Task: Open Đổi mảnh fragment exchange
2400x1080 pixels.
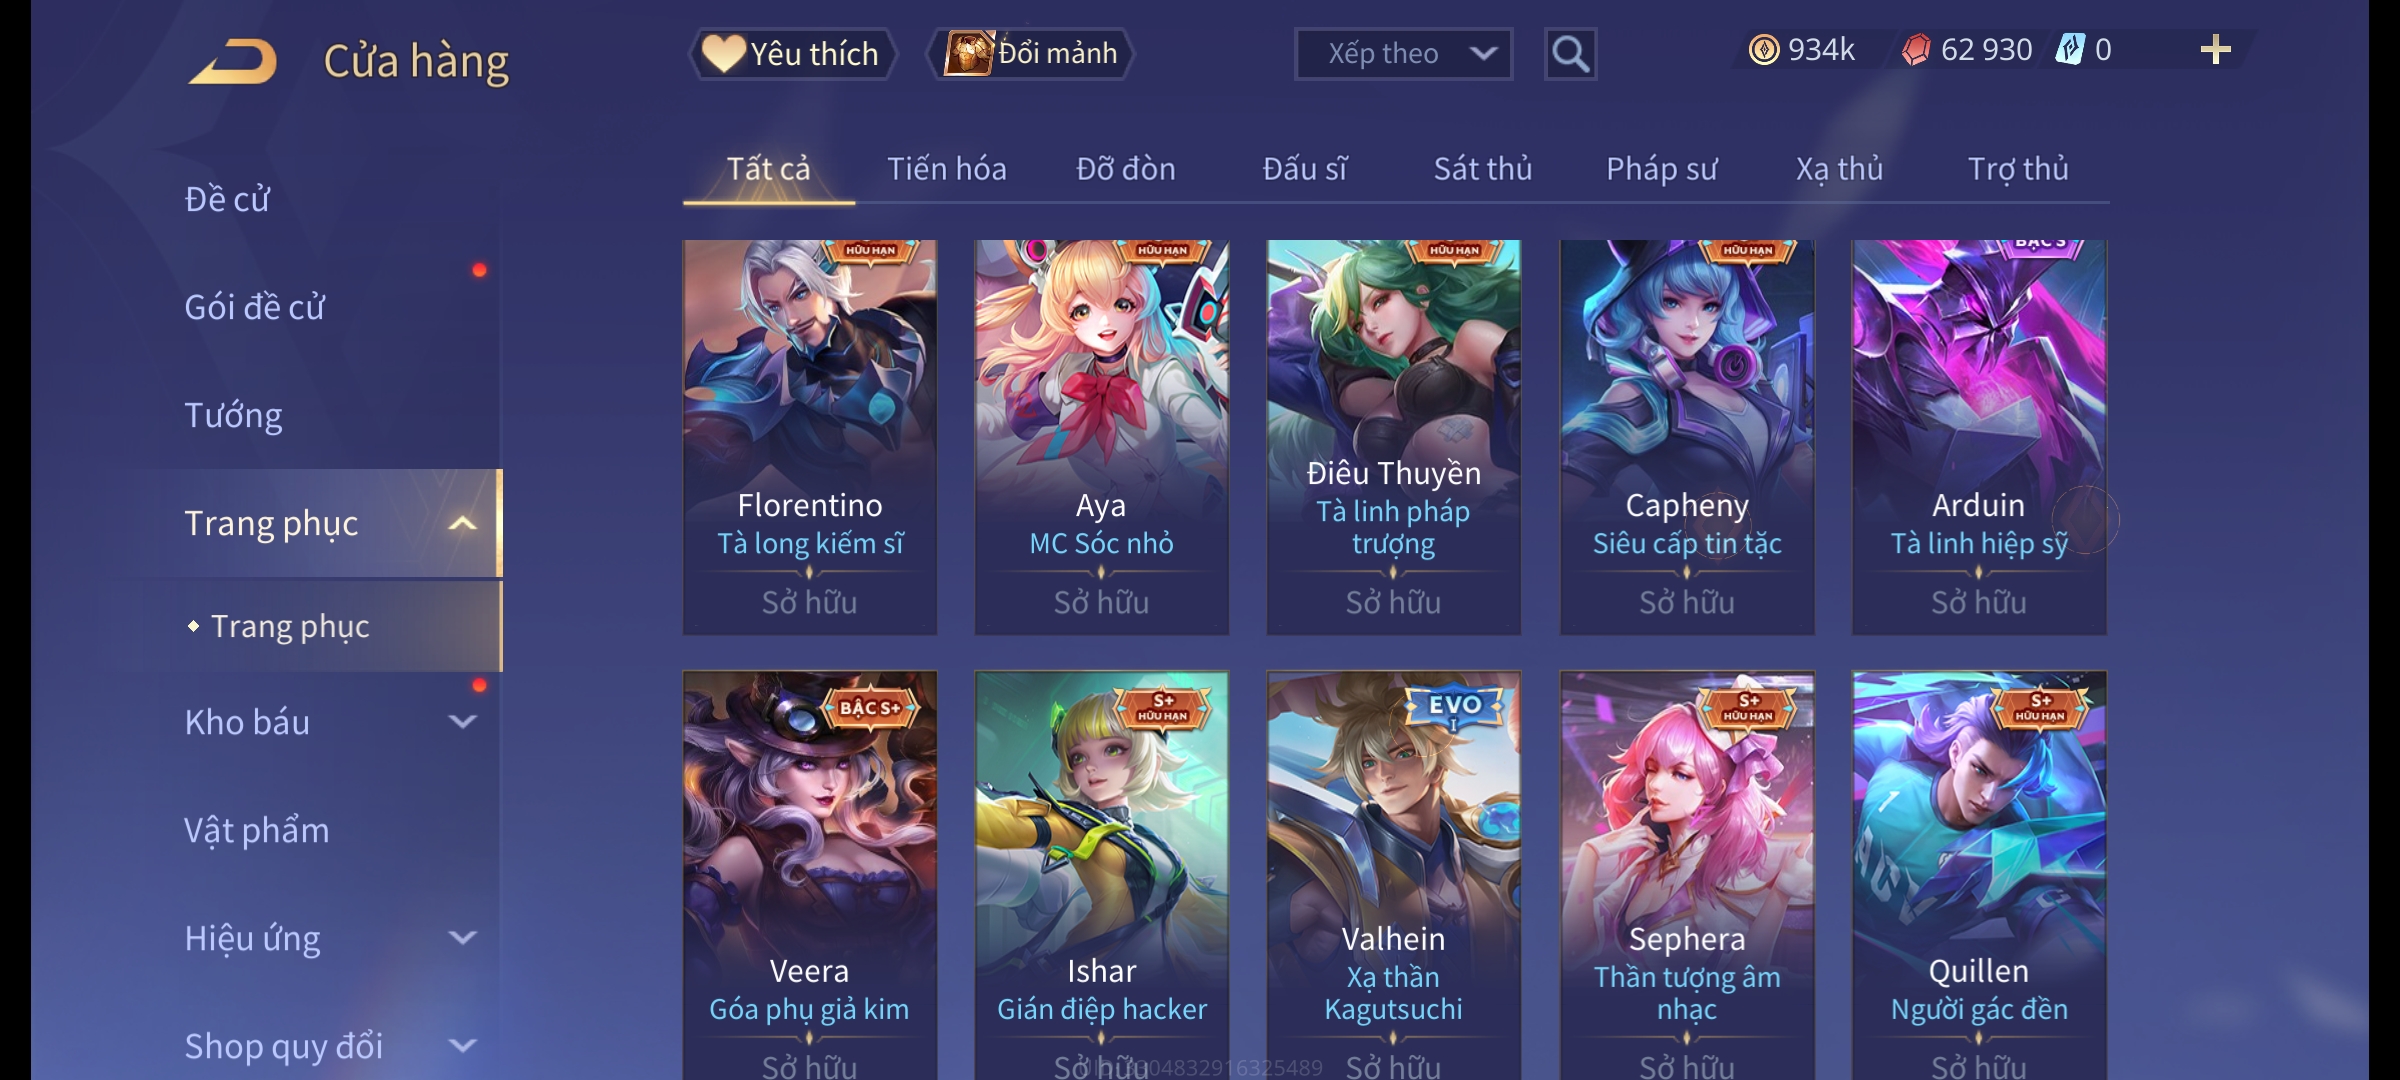Action: (1031, 54)
